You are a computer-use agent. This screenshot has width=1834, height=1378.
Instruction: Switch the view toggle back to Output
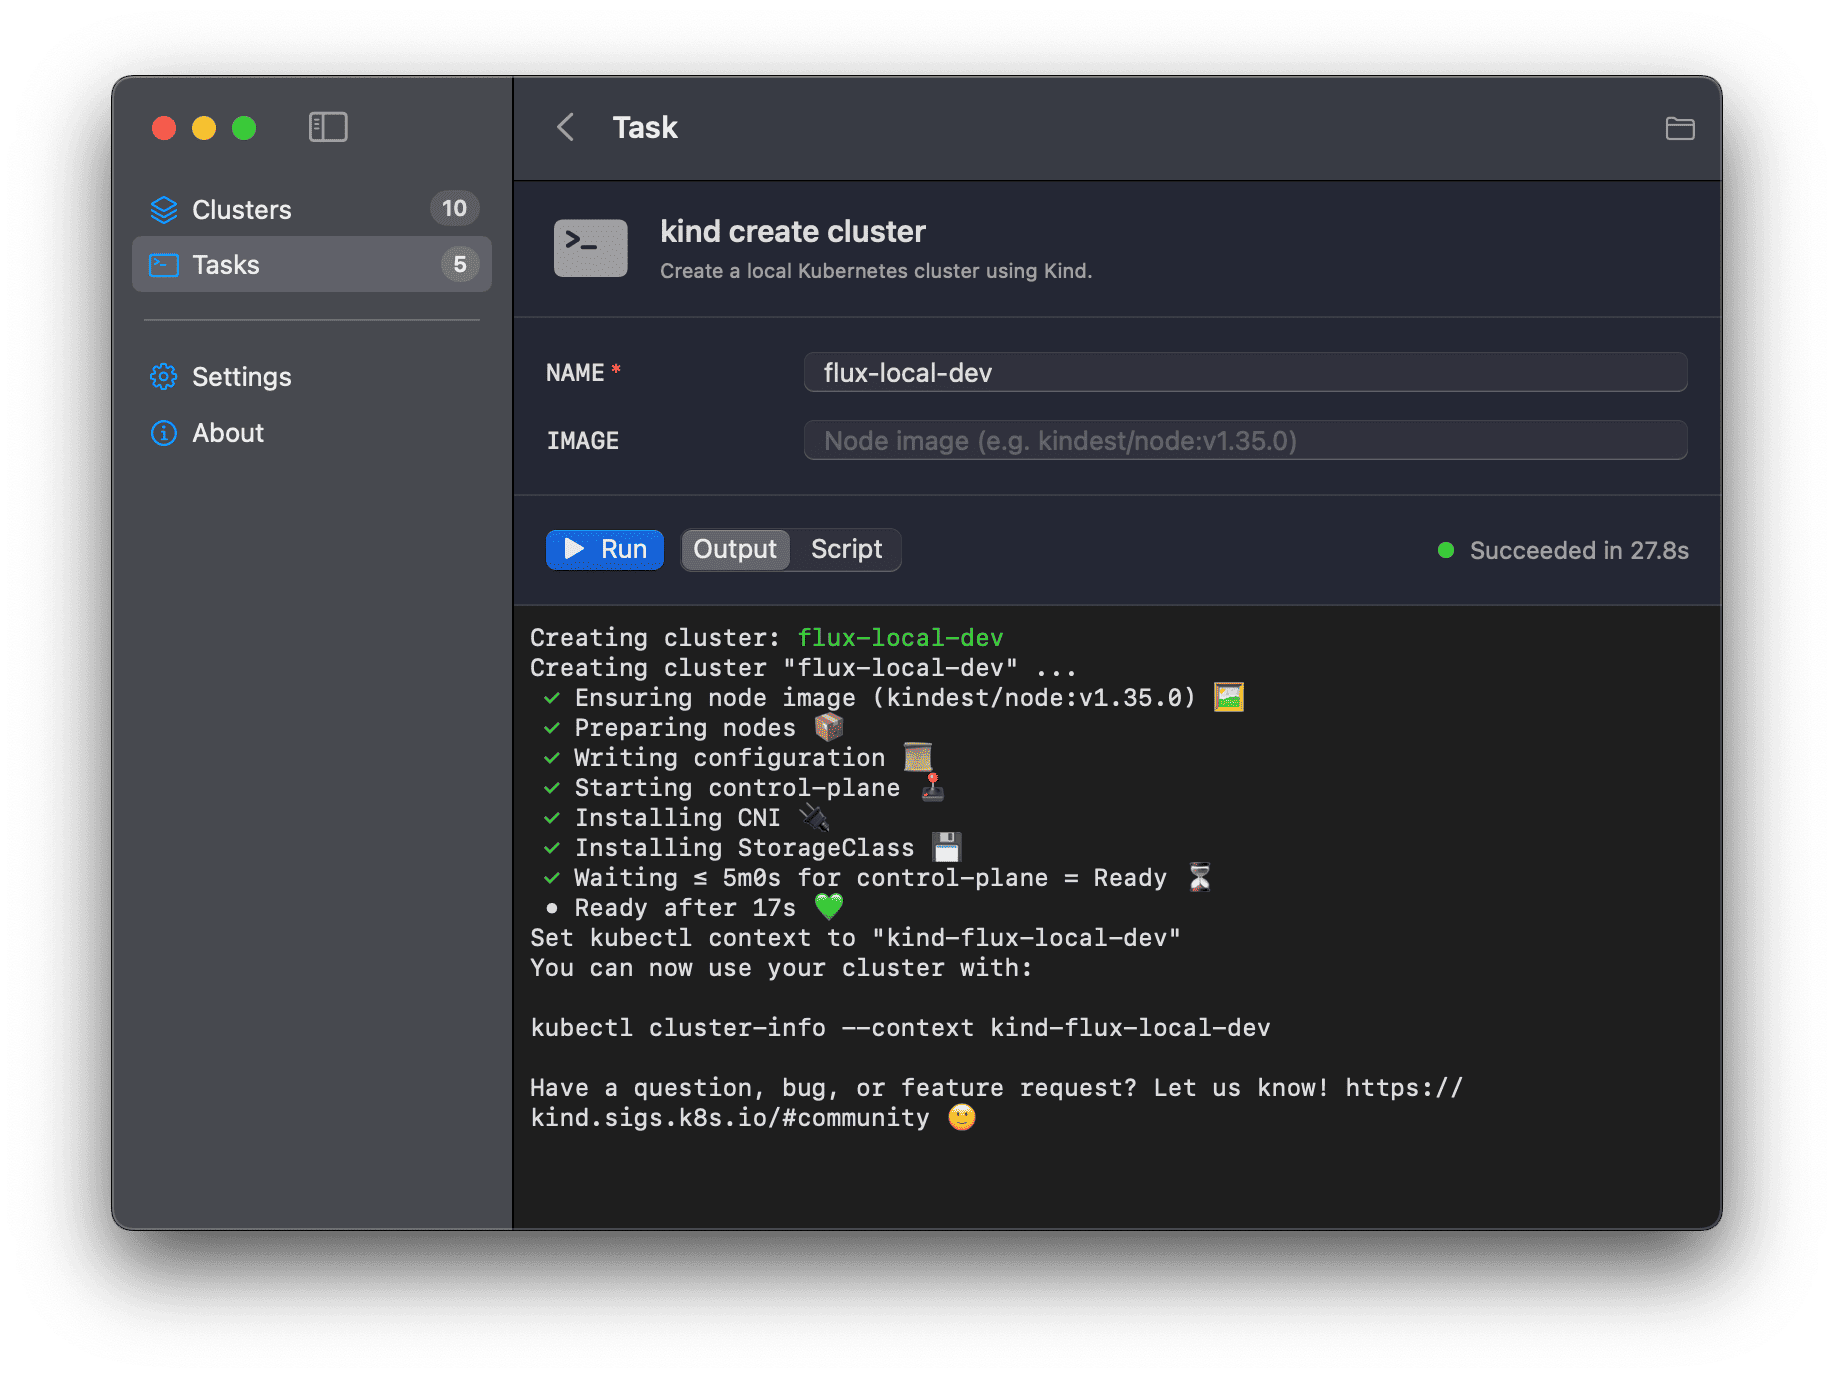[734, 549]
